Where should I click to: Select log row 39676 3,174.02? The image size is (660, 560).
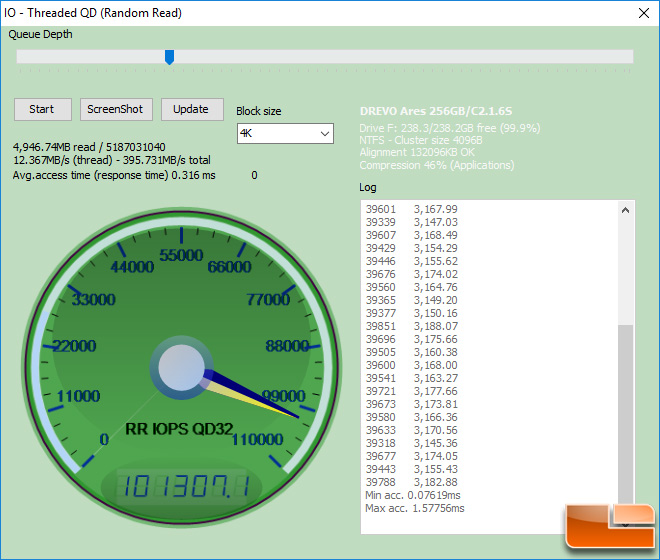click(411, 275)
